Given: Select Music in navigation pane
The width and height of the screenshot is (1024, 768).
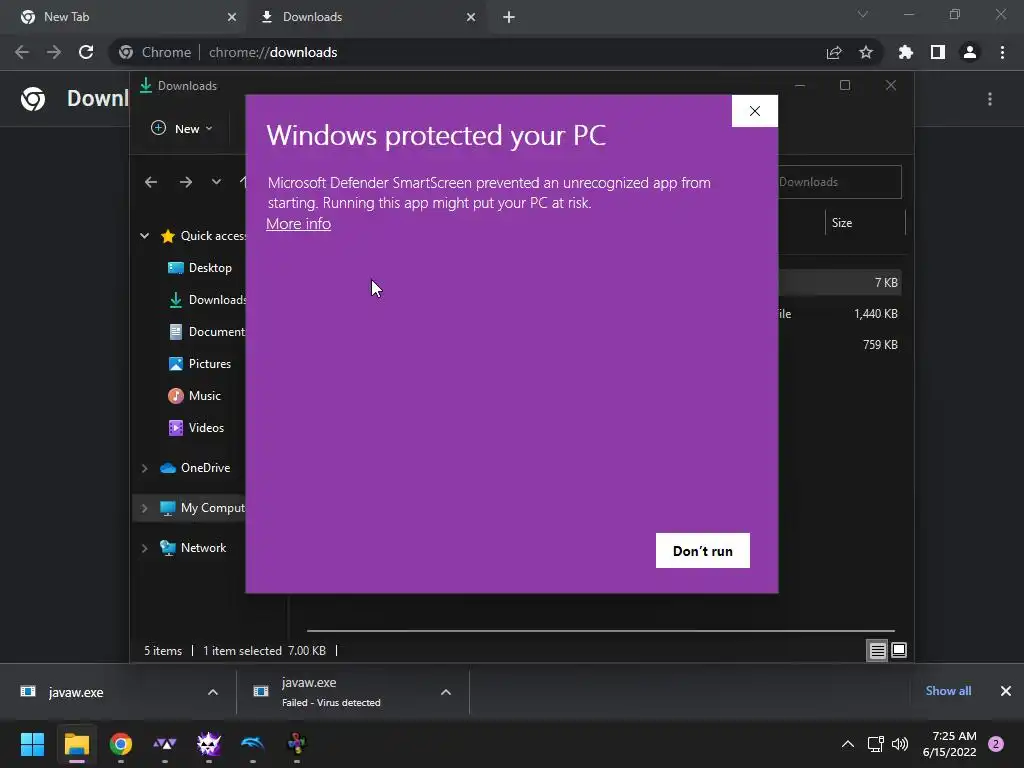Looking at the screenshot, I should [195, 396].
